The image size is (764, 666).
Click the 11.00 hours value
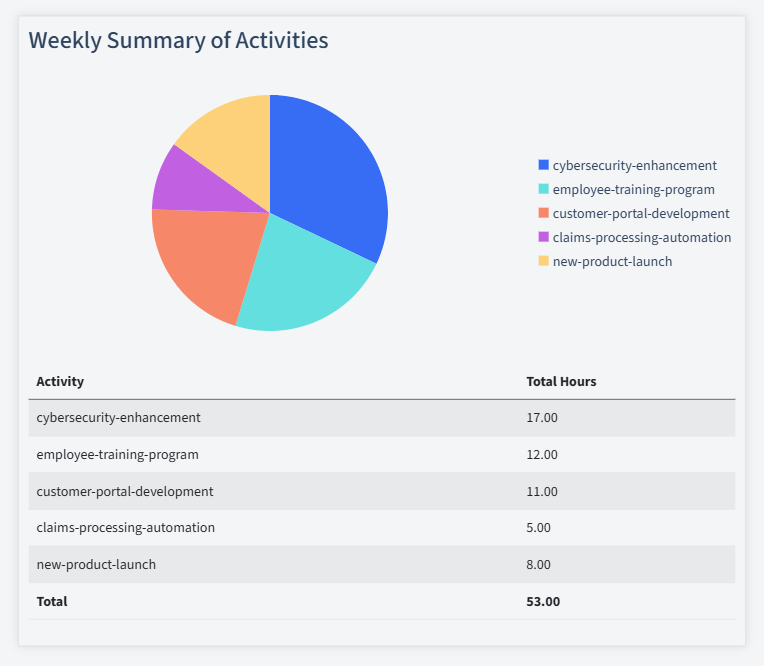[x=542, y=491]
